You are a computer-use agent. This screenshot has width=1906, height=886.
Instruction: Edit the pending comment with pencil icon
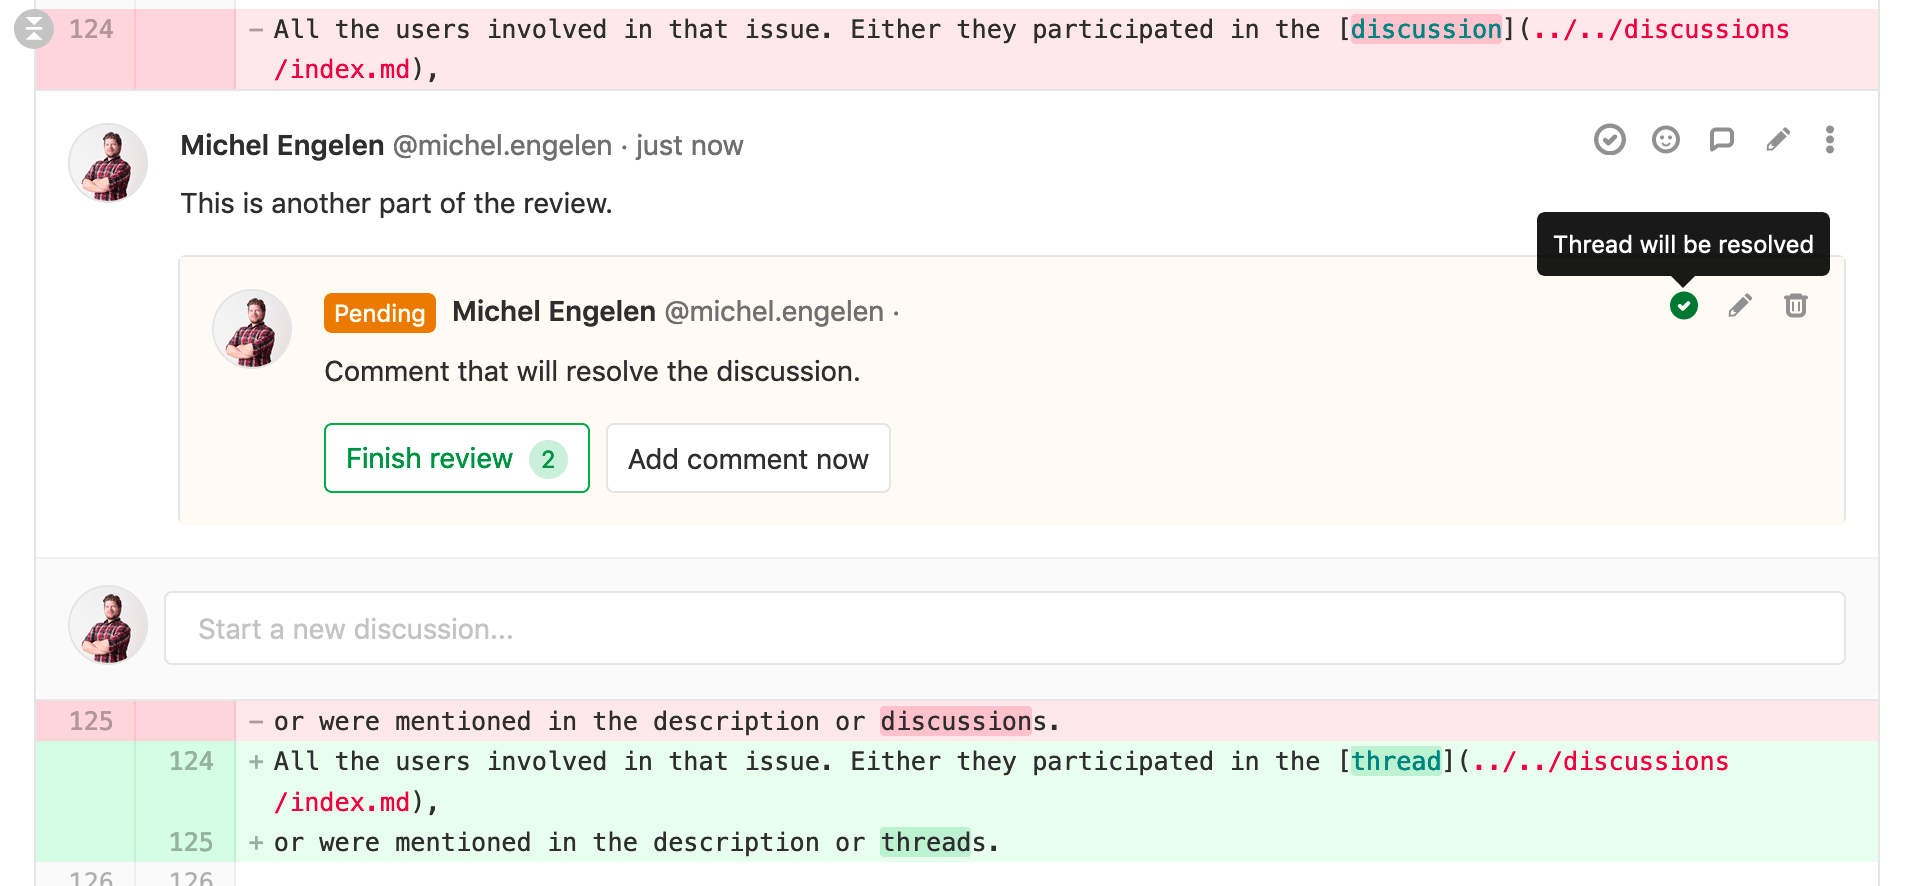pyautogui.click(x=1739, y=306)
